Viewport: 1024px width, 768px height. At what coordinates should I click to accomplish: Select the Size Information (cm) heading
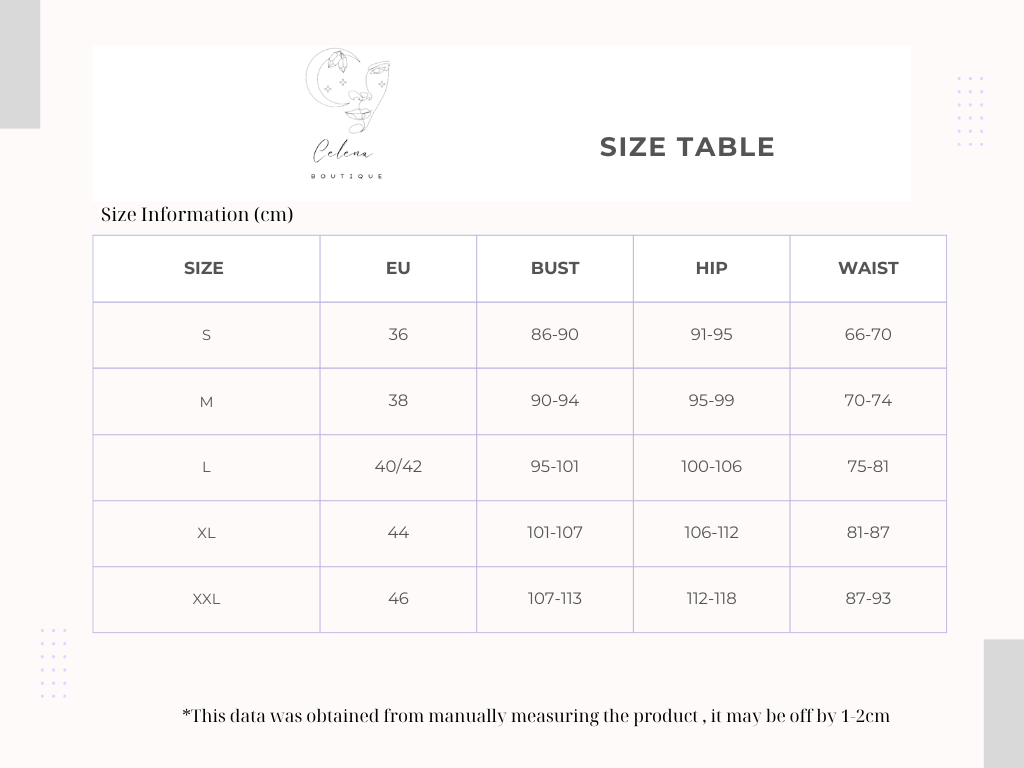click(197, 214)
